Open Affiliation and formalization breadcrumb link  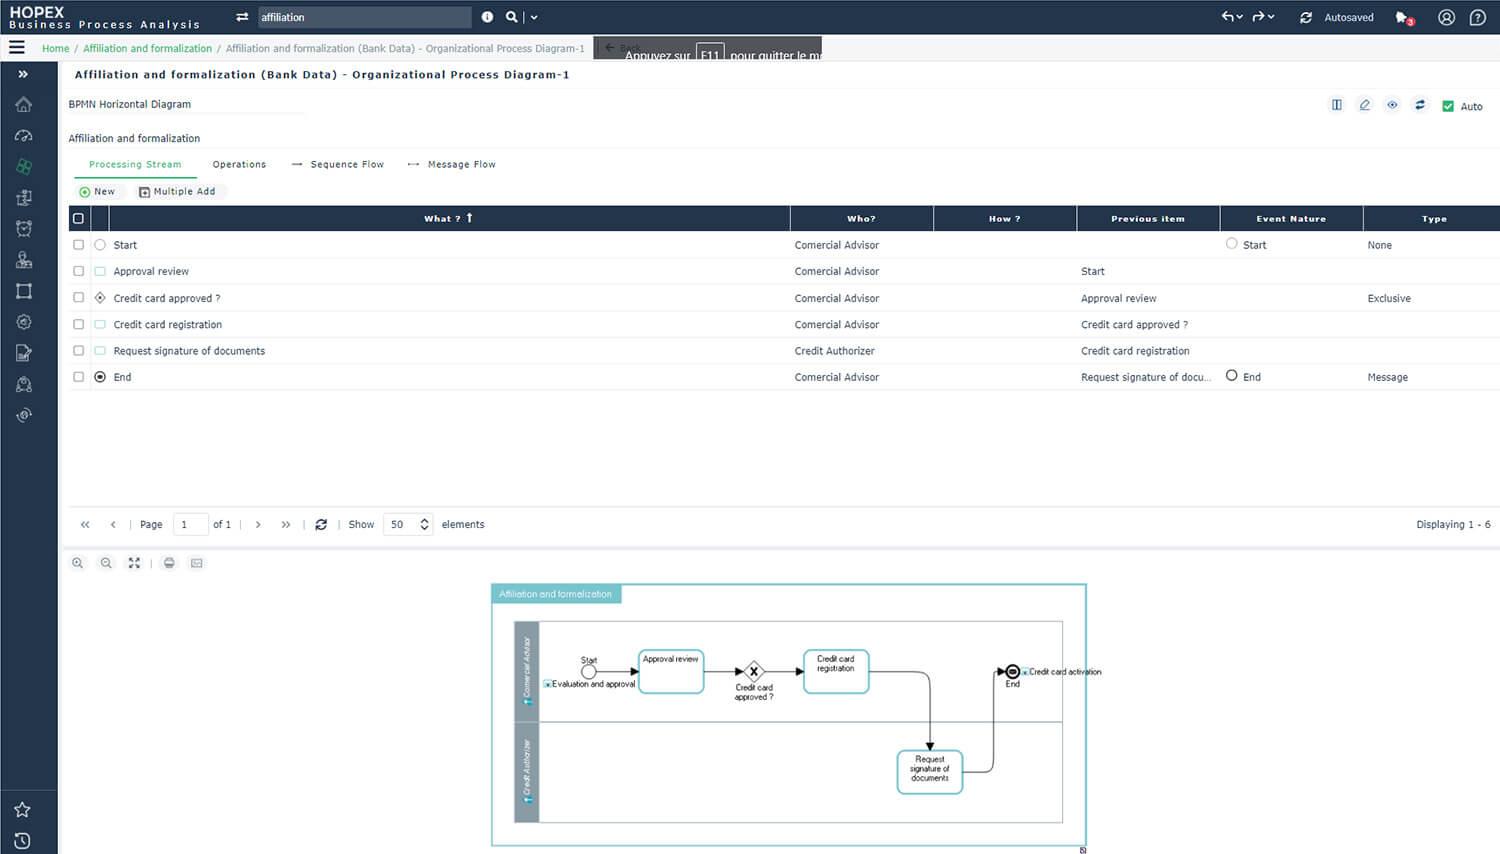point(147,48)
